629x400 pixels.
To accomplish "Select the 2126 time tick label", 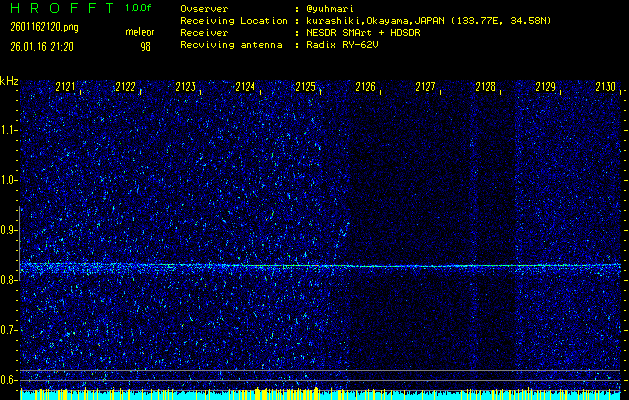I will [x=365, y=88].
